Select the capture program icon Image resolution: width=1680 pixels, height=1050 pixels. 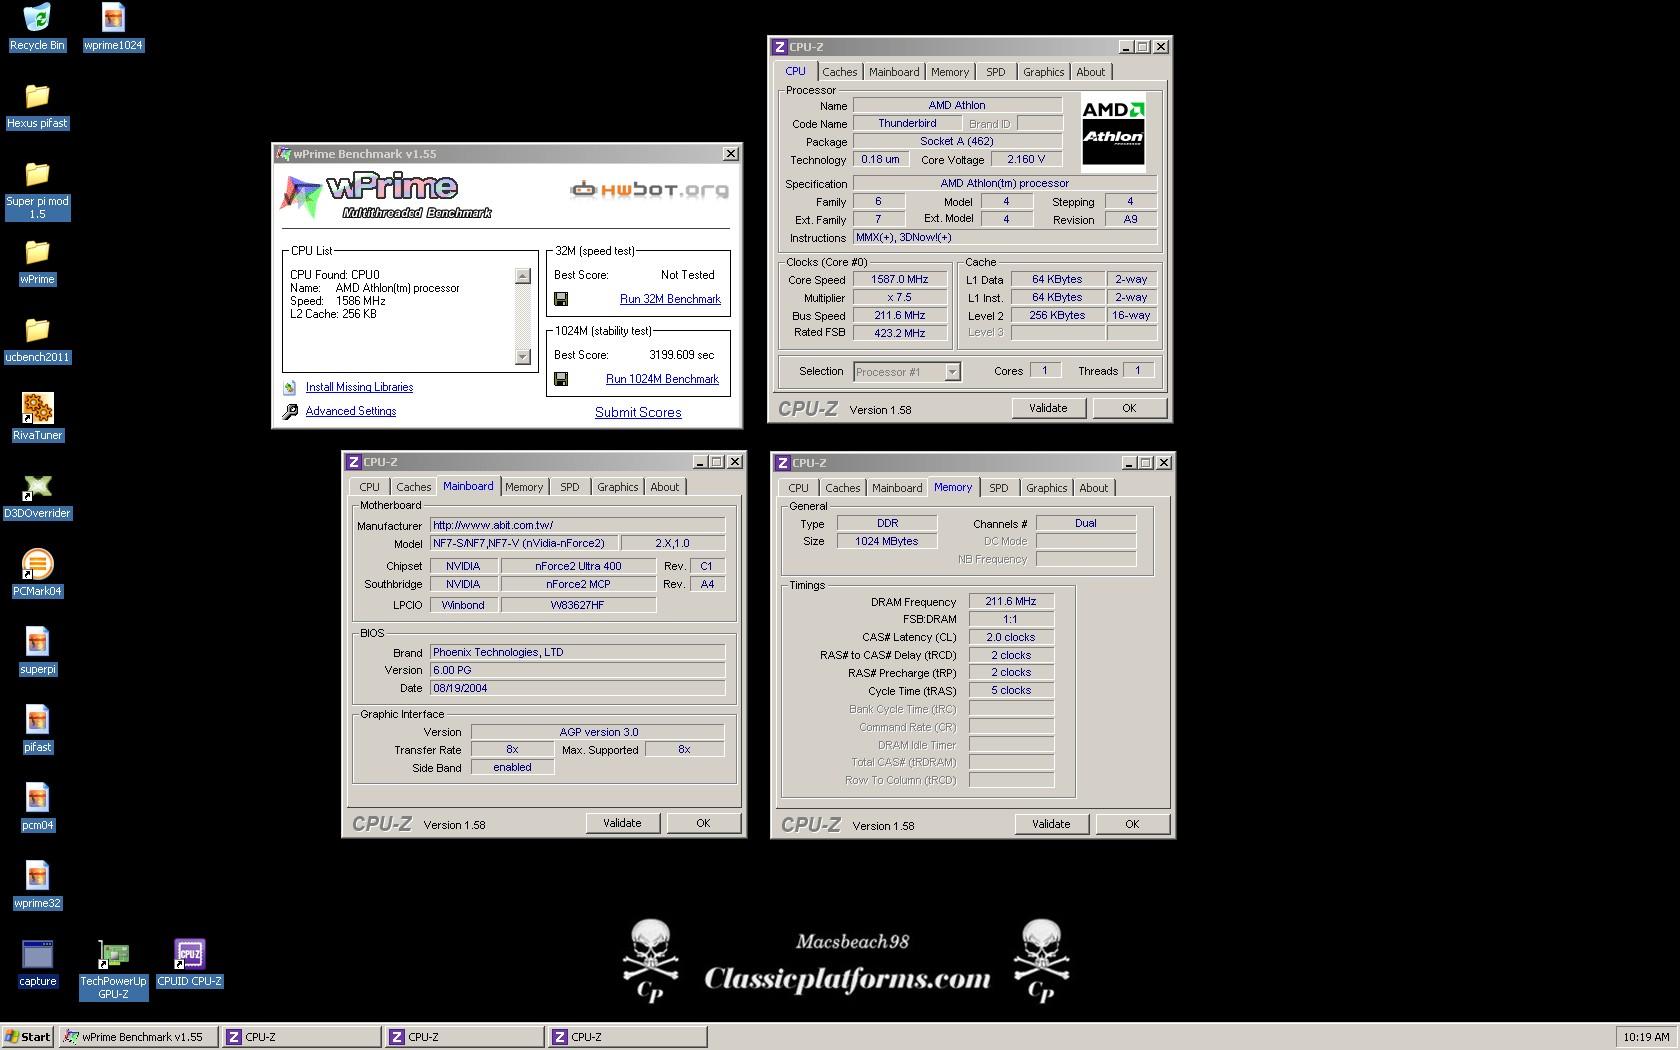click(37, 955)
